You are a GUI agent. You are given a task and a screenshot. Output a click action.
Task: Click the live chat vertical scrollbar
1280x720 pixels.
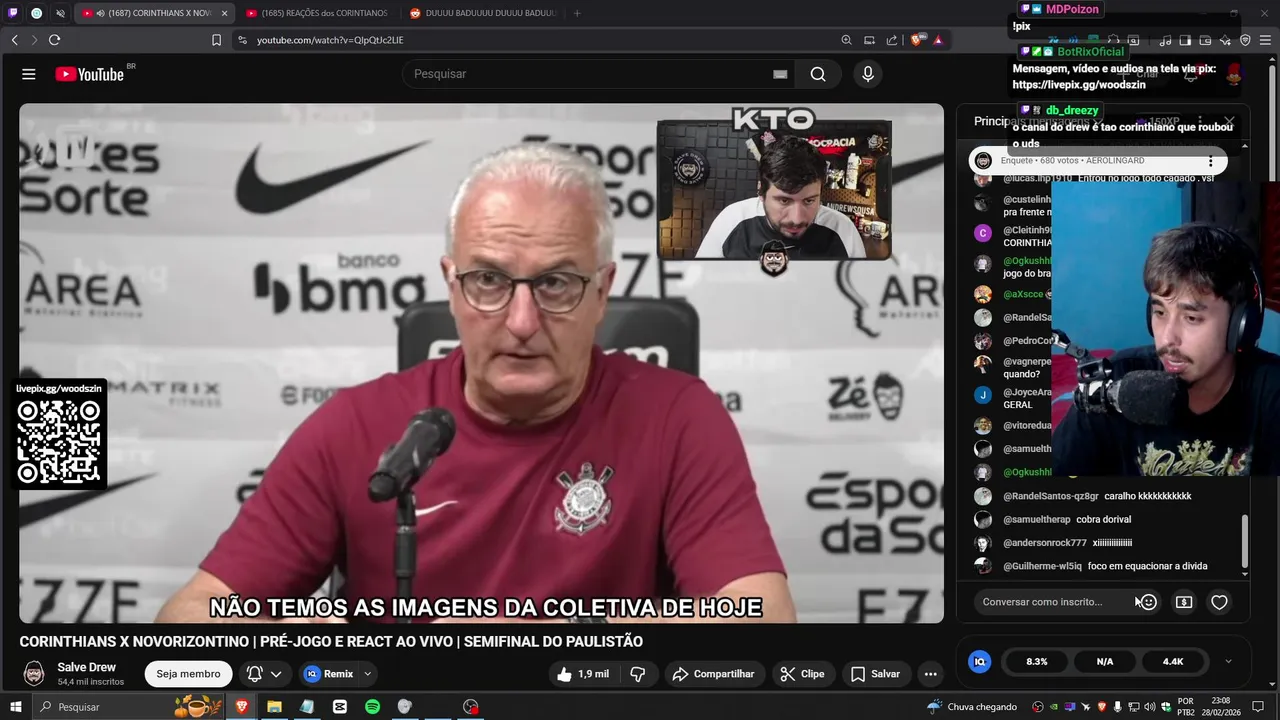tap(1245, 540)
